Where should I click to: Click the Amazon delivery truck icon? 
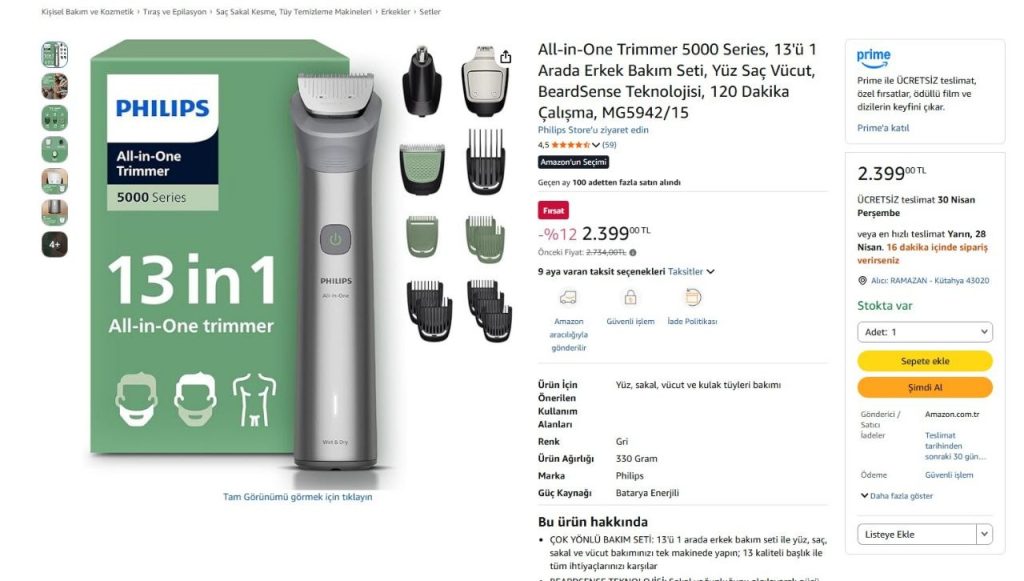(568, 298)
